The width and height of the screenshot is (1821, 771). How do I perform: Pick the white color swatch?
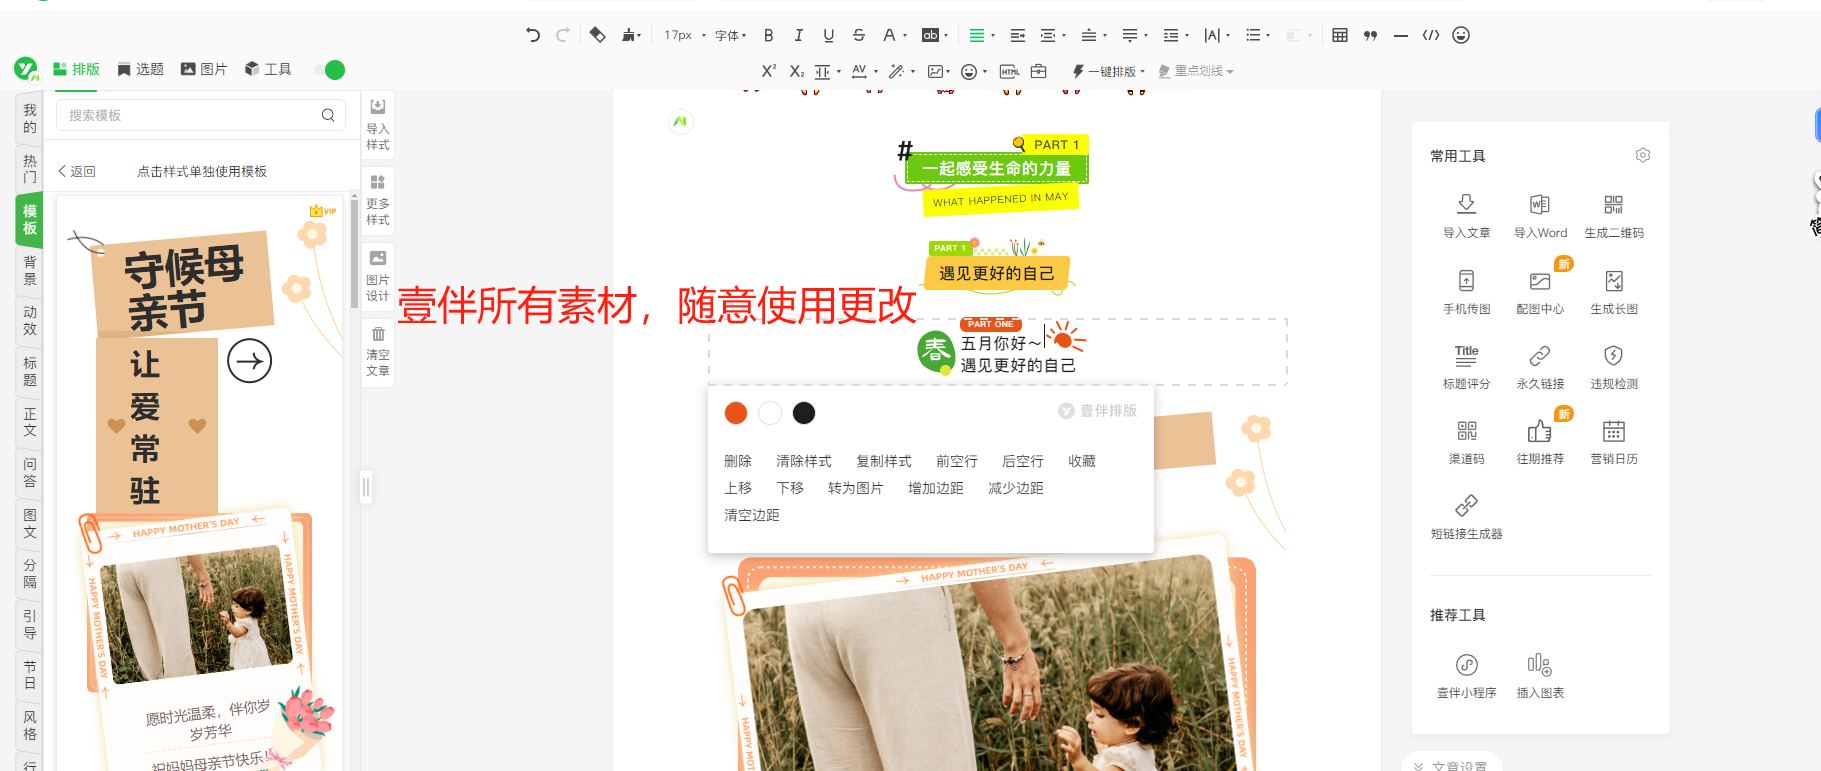click(770, 413)
